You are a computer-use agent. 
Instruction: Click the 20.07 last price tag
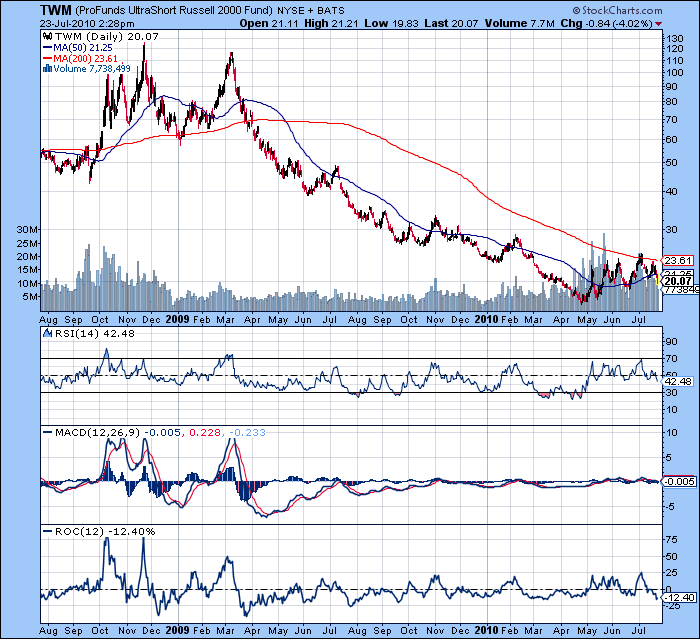click(x=678, y=281)
